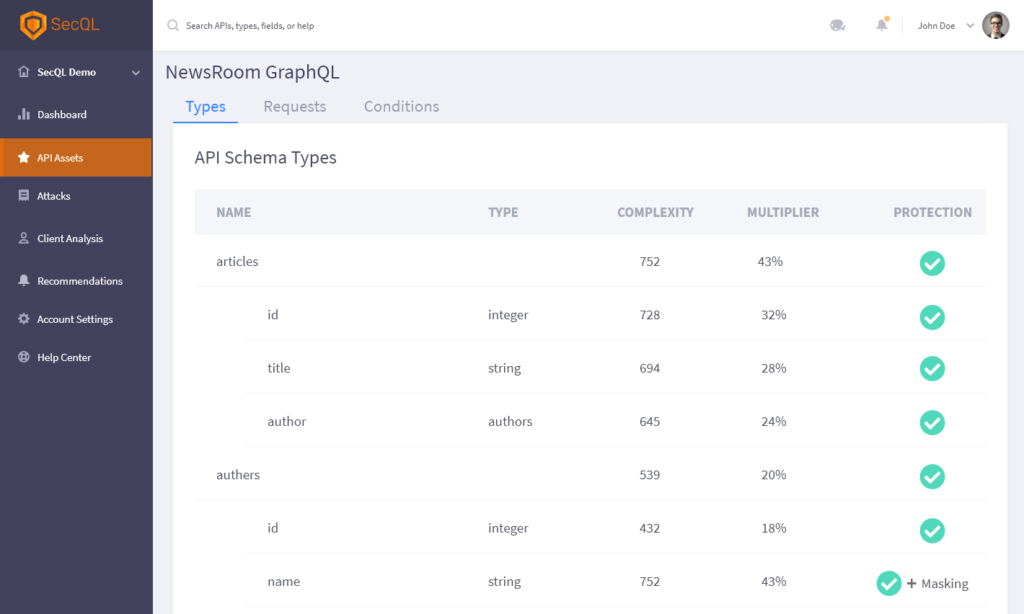Viewport: 1024px width, 614px height.
Task: Open the notifications bell in header
Action: coord(881,25)
